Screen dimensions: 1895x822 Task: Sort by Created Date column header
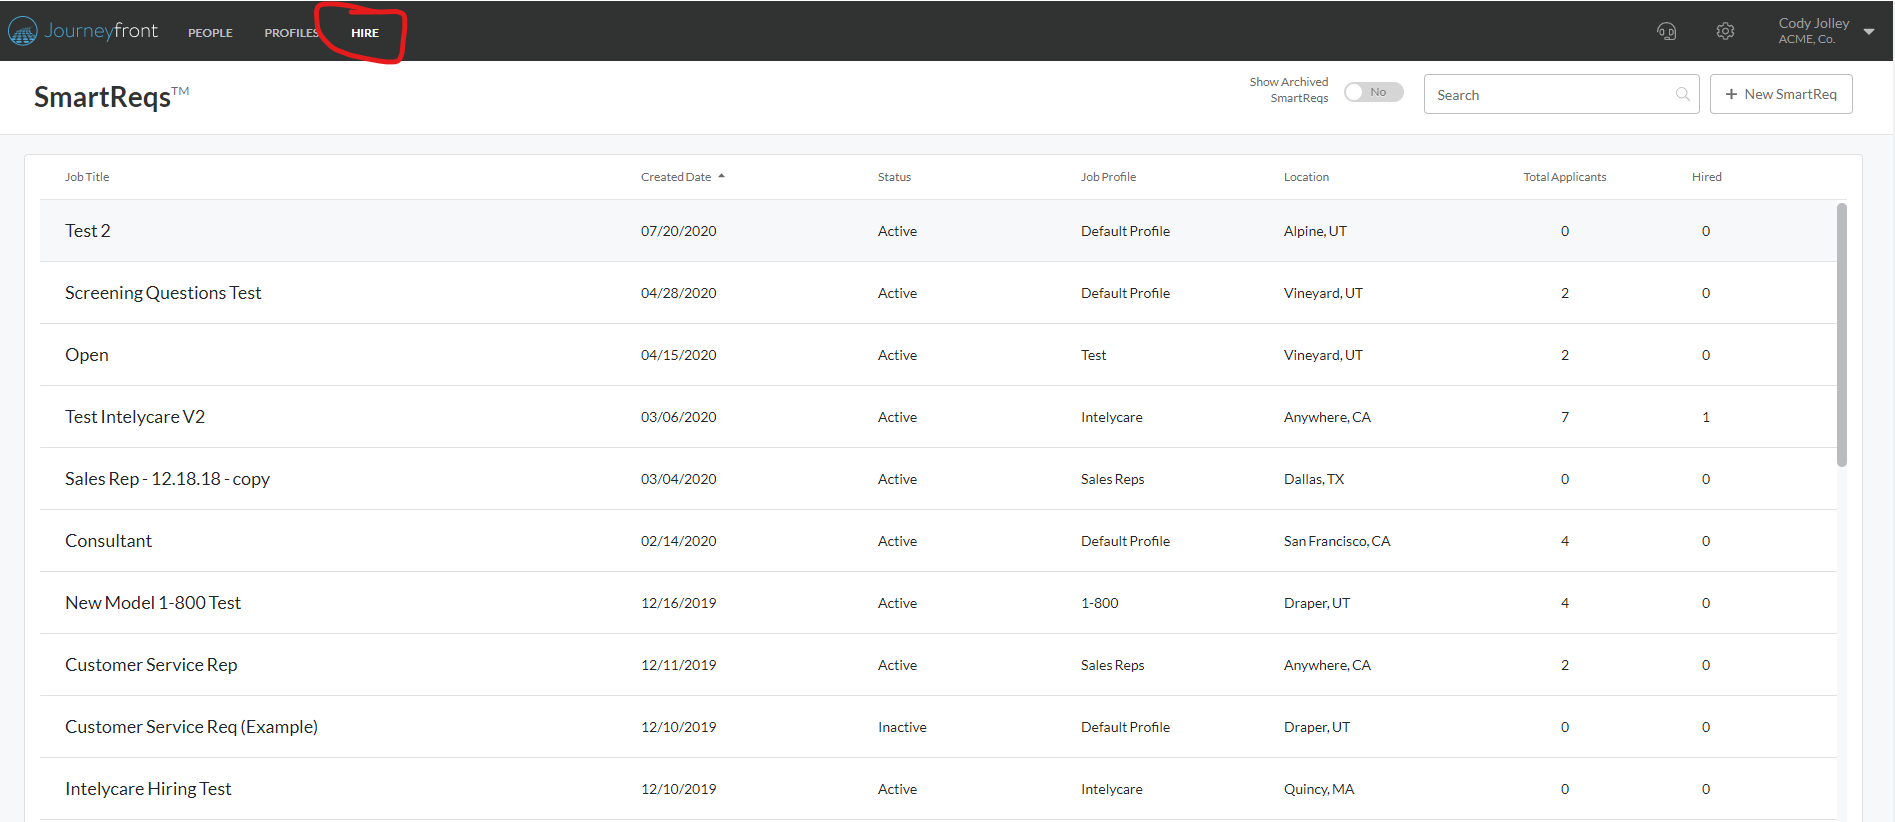click(x=676, y=177)
